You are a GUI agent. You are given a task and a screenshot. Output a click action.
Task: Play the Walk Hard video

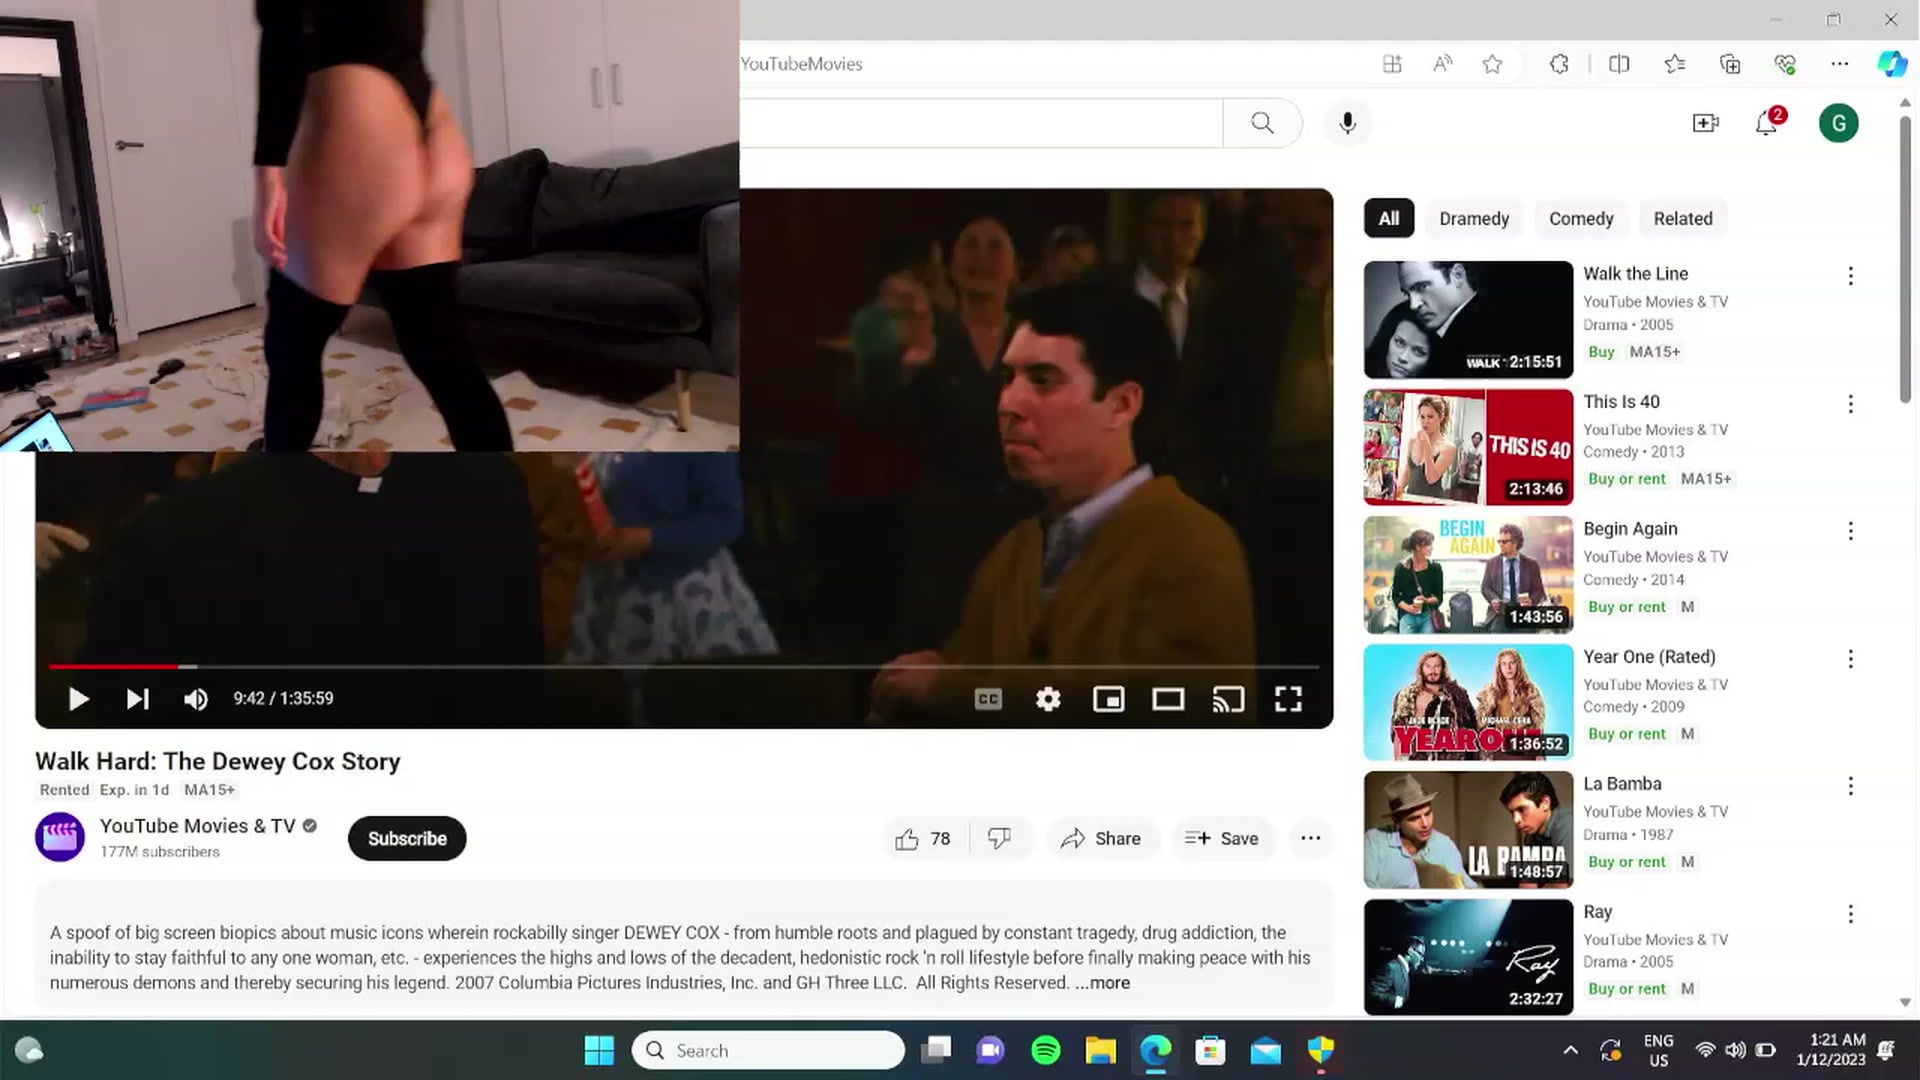point(78,699)
